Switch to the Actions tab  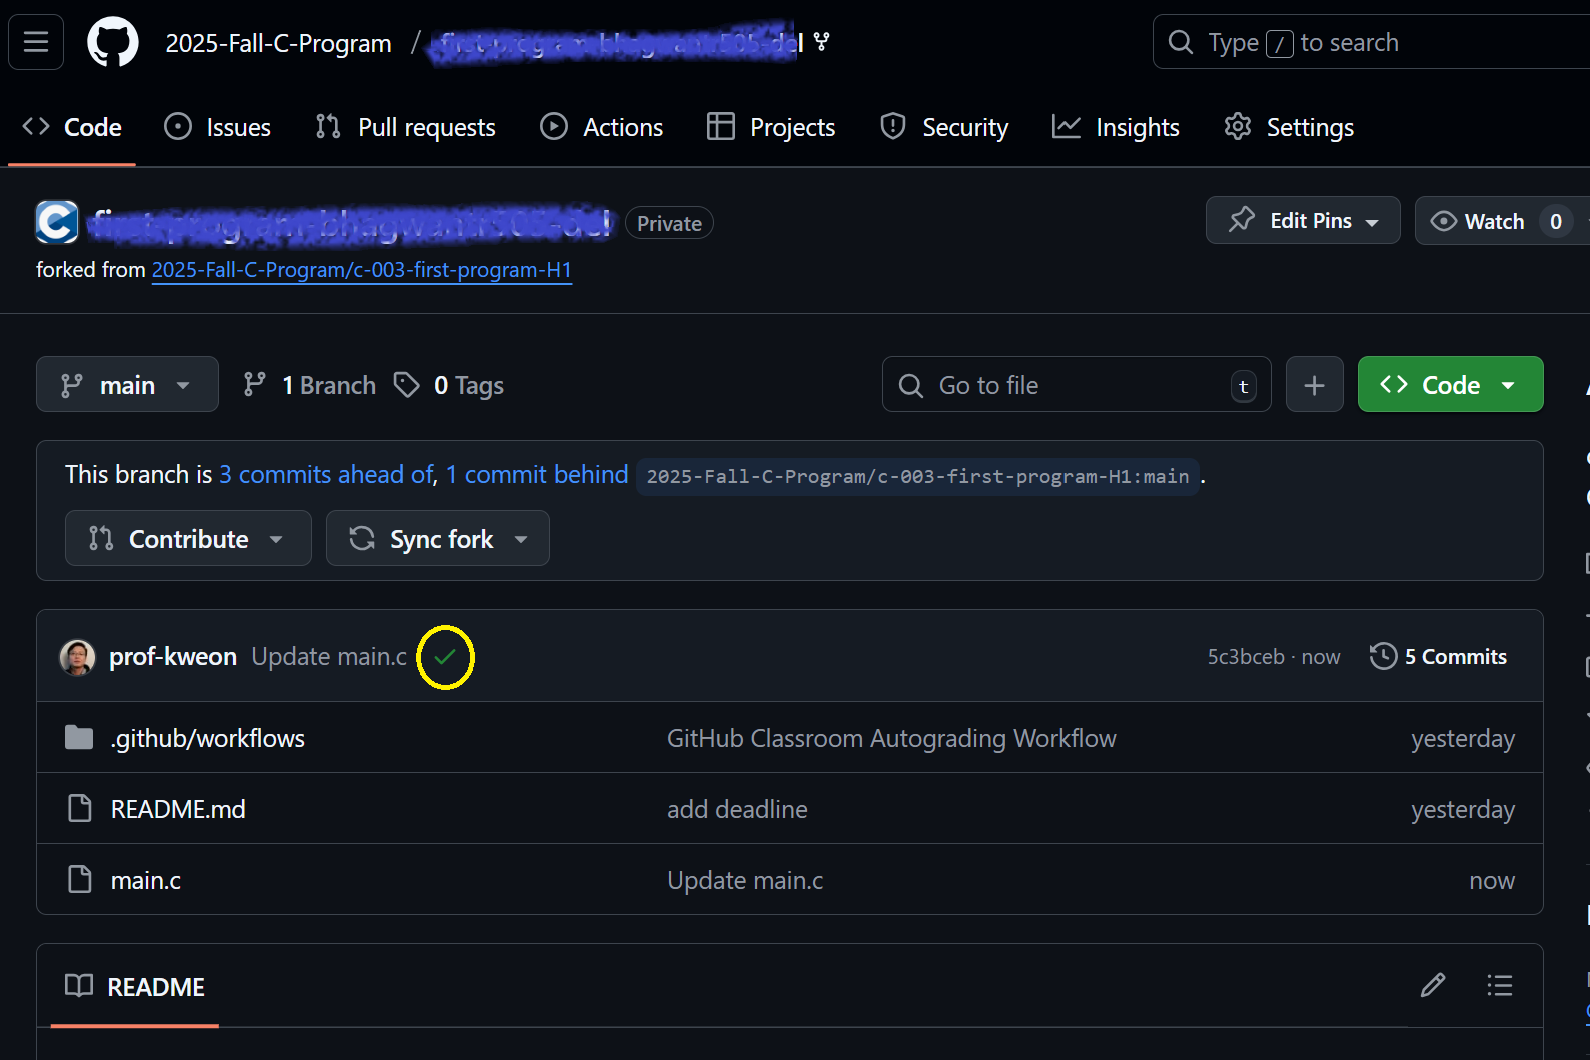[602, 127]
